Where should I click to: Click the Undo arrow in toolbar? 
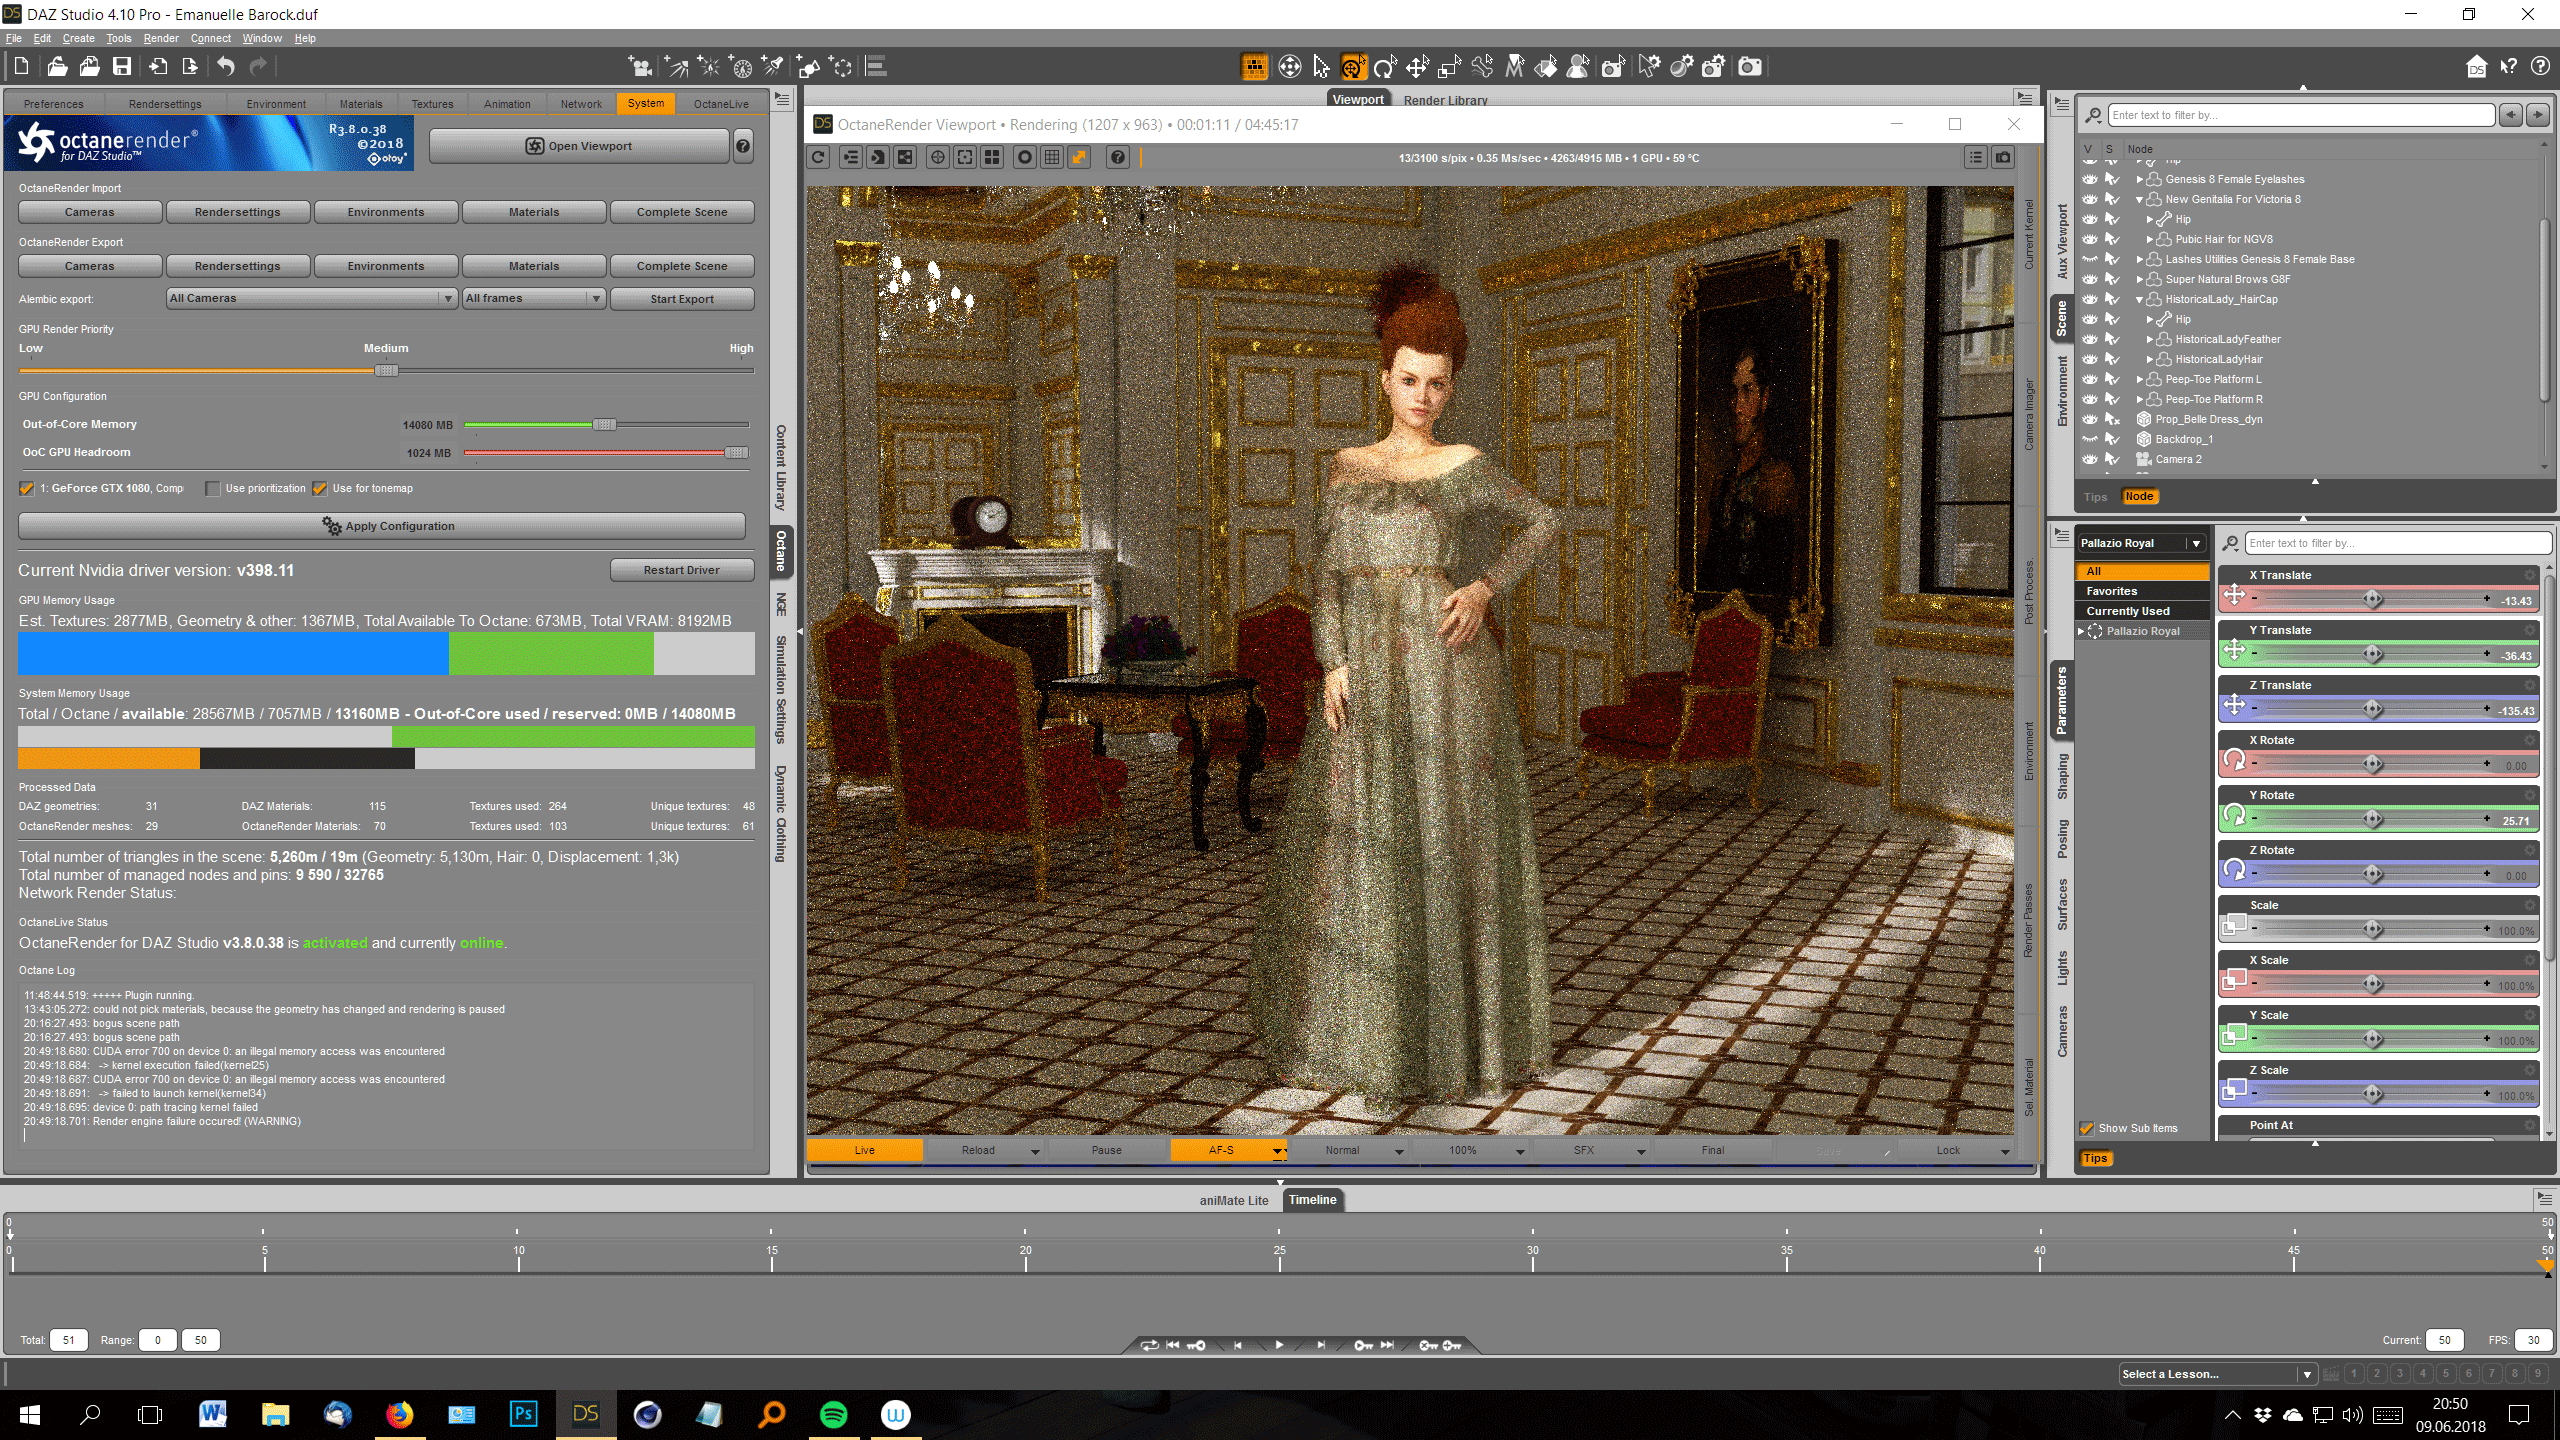(x=226, y=67)
